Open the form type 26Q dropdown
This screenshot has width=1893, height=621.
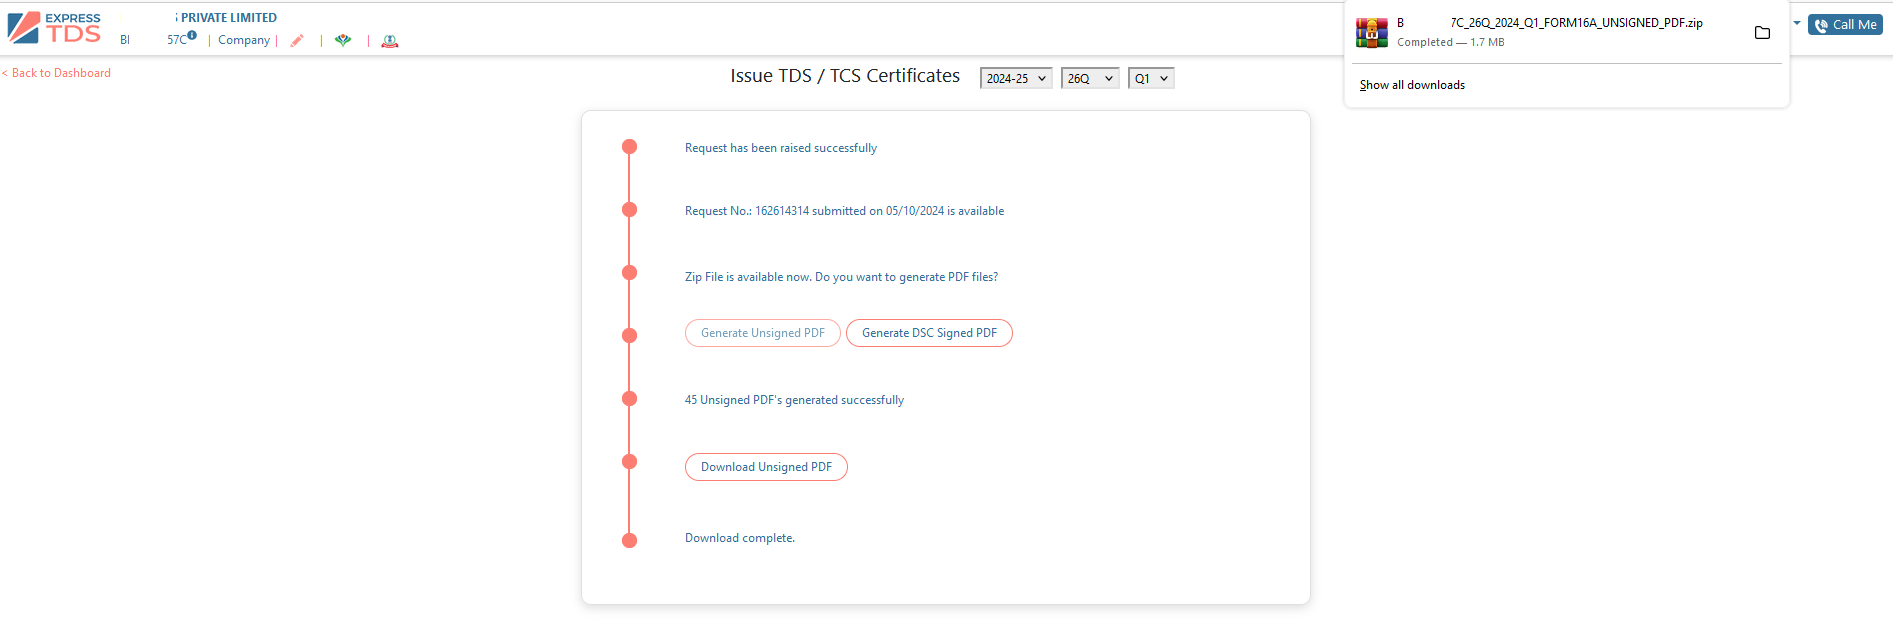(1090, 78)
